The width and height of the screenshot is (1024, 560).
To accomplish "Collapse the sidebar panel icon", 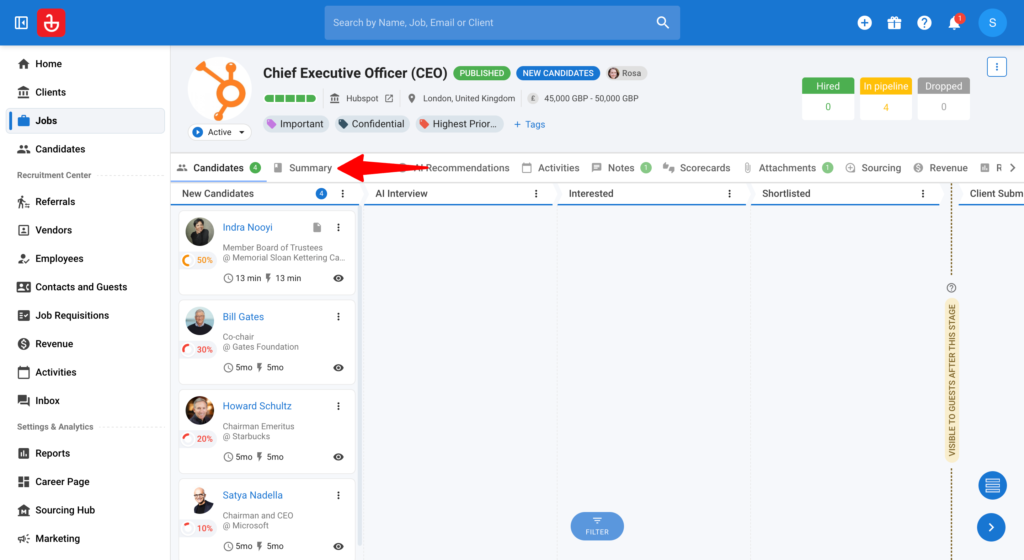I will tap(21, 23).
